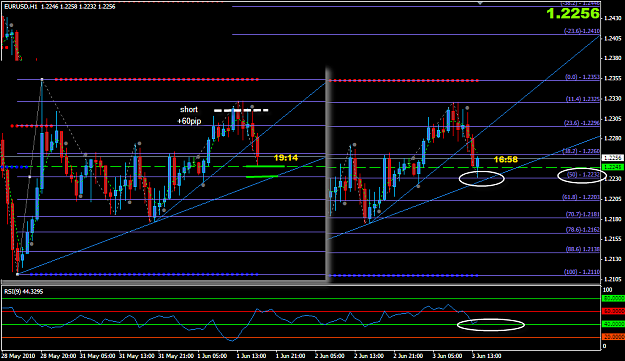Image resolution: width=625 pixels, height=361 pixels.
Task: Select the (61.8) - 1.2203 Fibonacci label
Action: point(582,197)
